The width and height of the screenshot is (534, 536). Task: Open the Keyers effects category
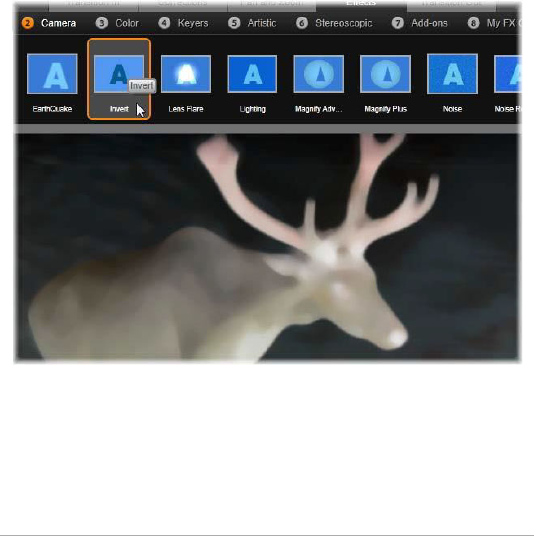coord(183,23)
